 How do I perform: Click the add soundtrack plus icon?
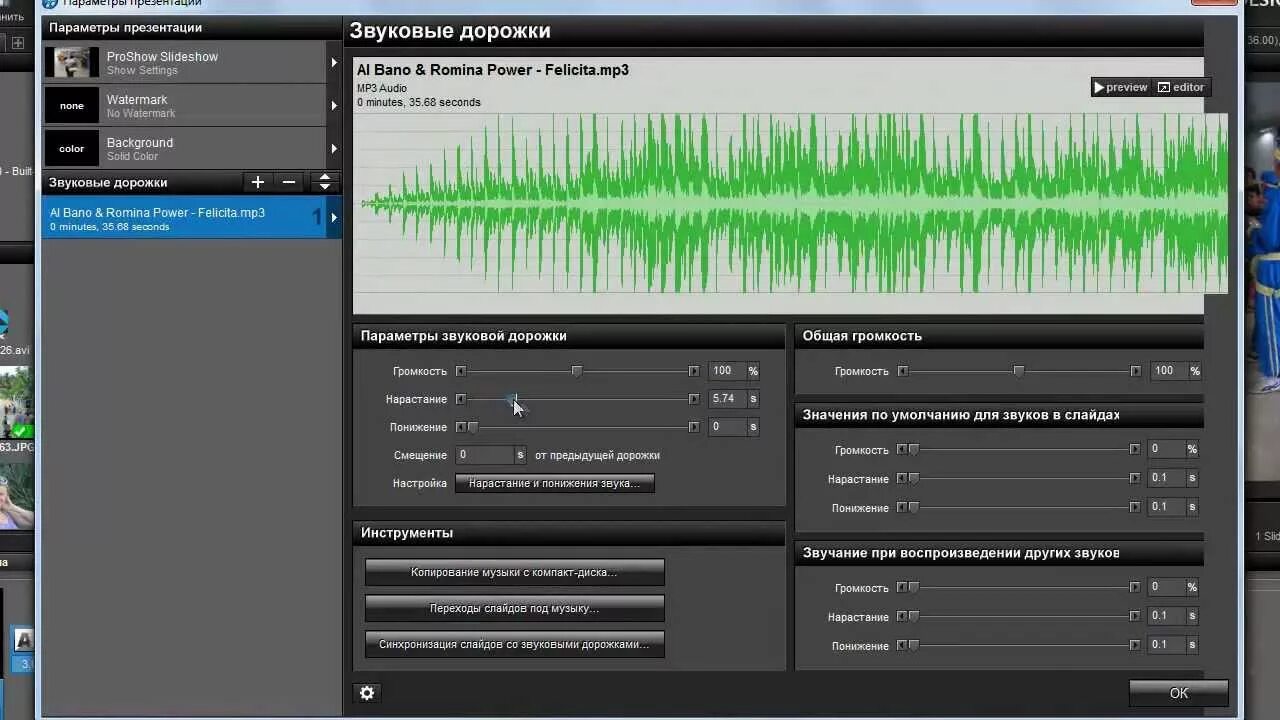tap(258, 182)
